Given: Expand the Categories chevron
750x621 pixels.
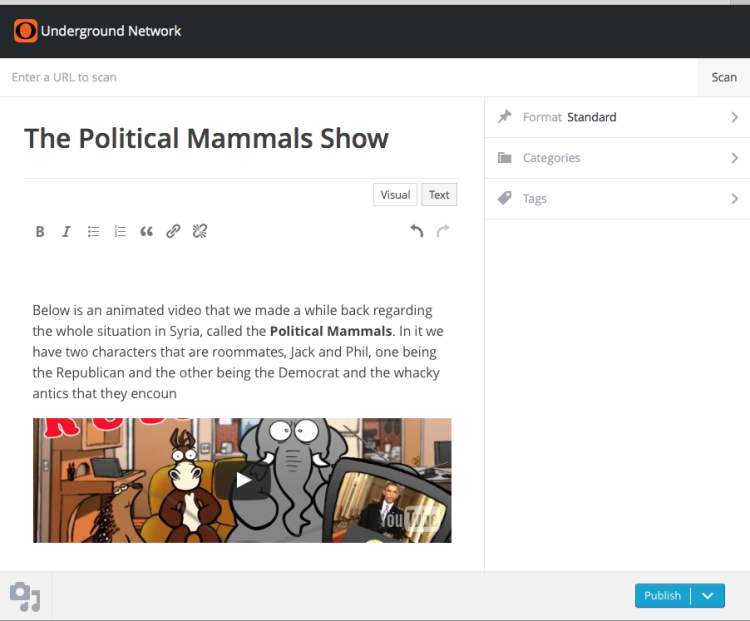Looking at the screenshot, I should 735,158.
